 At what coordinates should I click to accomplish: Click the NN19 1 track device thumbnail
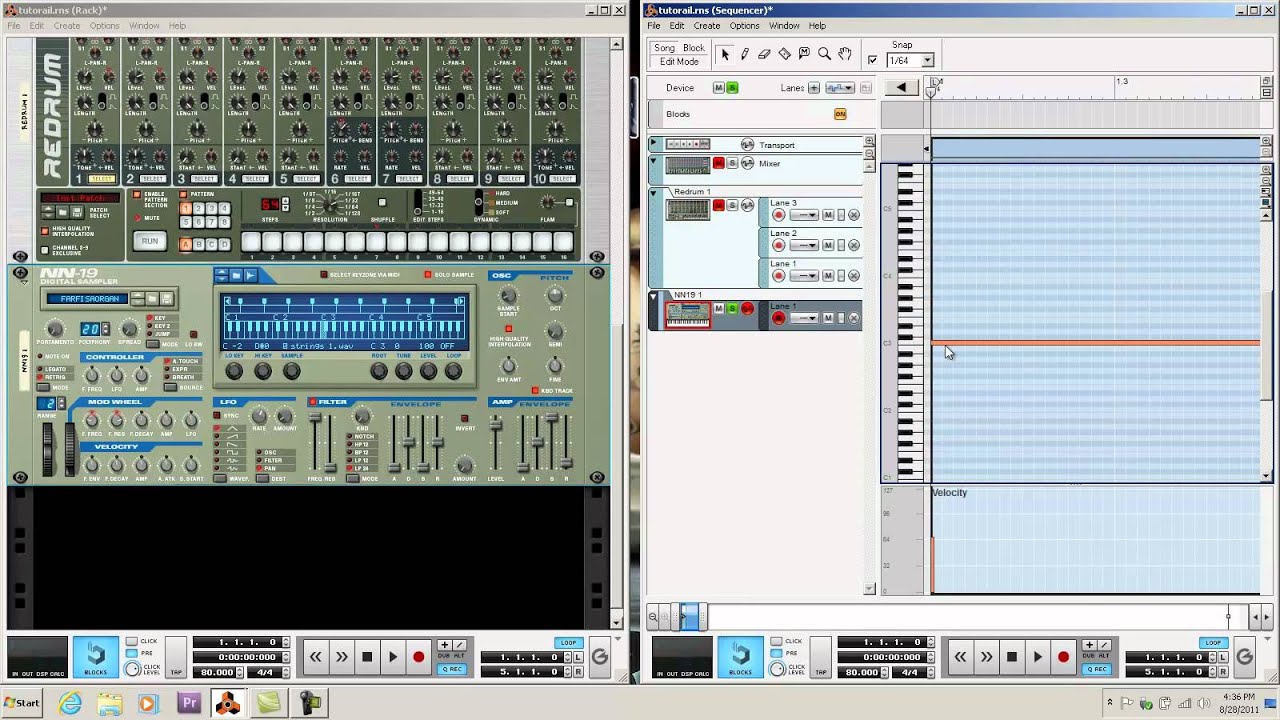click(x=688, y=314)
